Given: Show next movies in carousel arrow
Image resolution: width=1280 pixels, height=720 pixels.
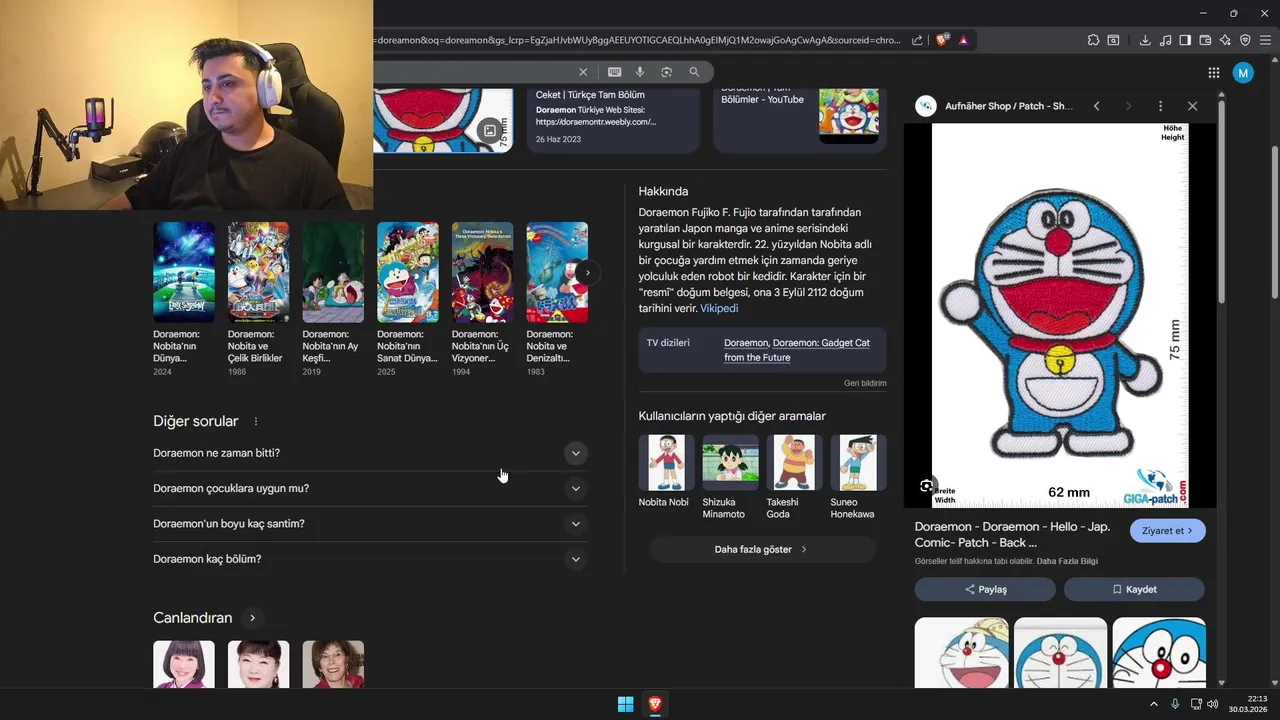Looking at the screenshot, I should (588, 272).
